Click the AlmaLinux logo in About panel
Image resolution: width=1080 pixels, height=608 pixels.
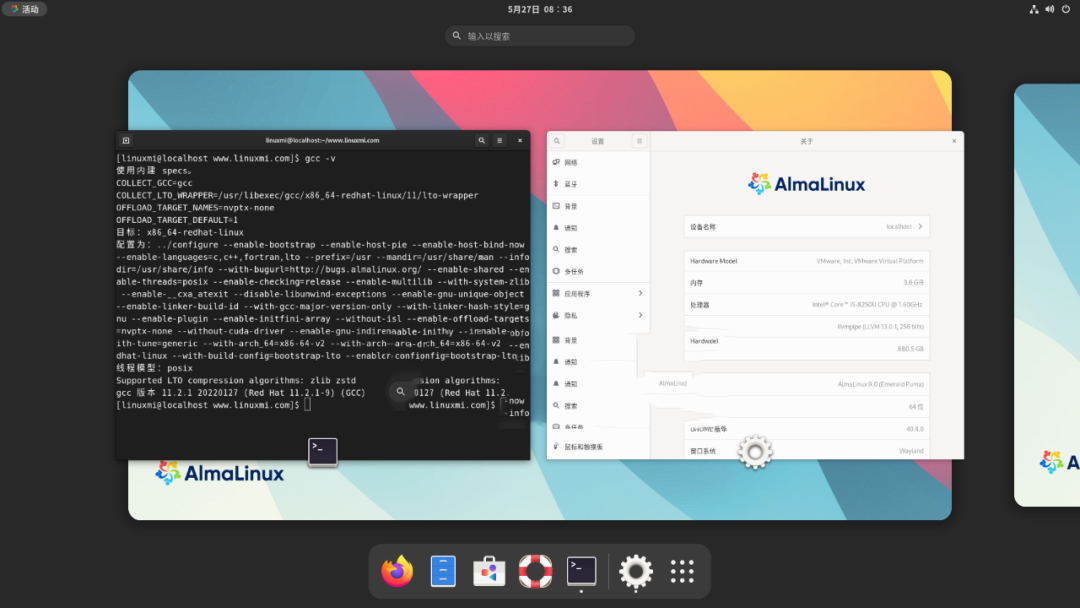(x=807, y=185)
